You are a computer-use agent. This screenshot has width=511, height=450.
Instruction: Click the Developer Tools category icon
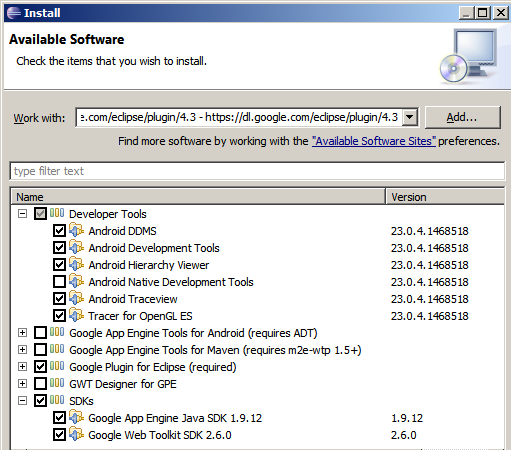coord(57,213)
